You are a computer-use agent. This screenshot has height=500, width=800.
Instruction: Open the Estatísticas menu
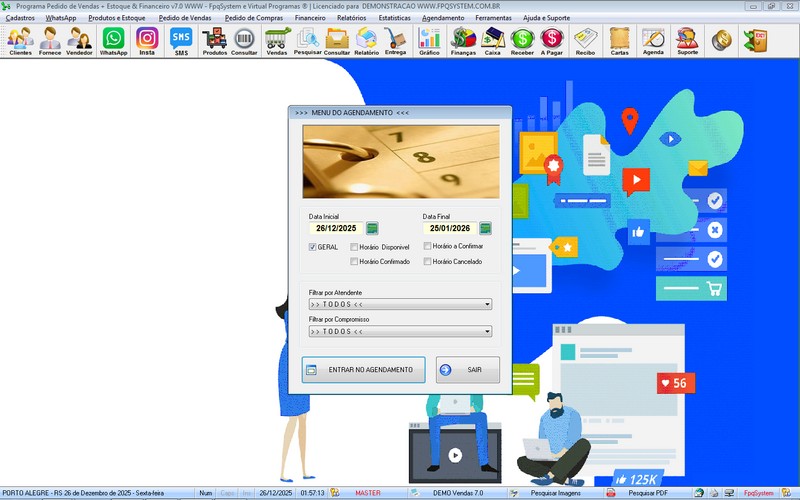tap(394, 18)
